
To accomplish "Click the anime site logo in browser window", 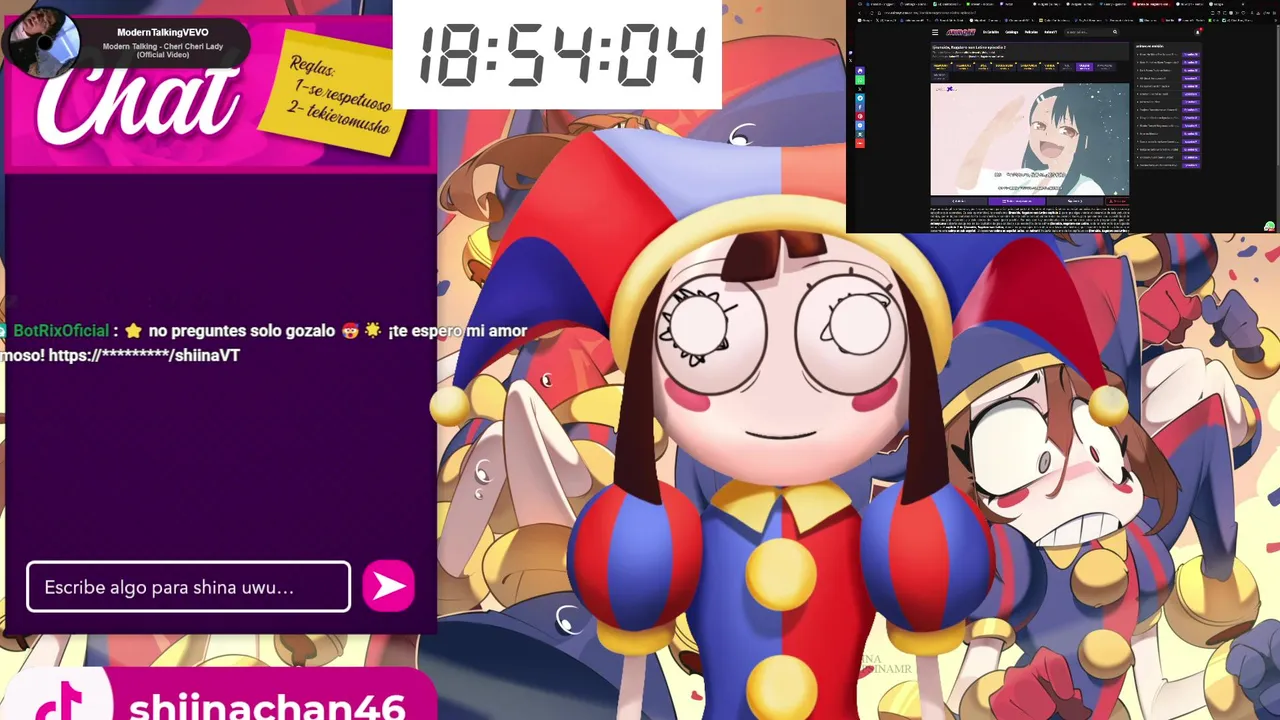I will (x=961, y=32).
